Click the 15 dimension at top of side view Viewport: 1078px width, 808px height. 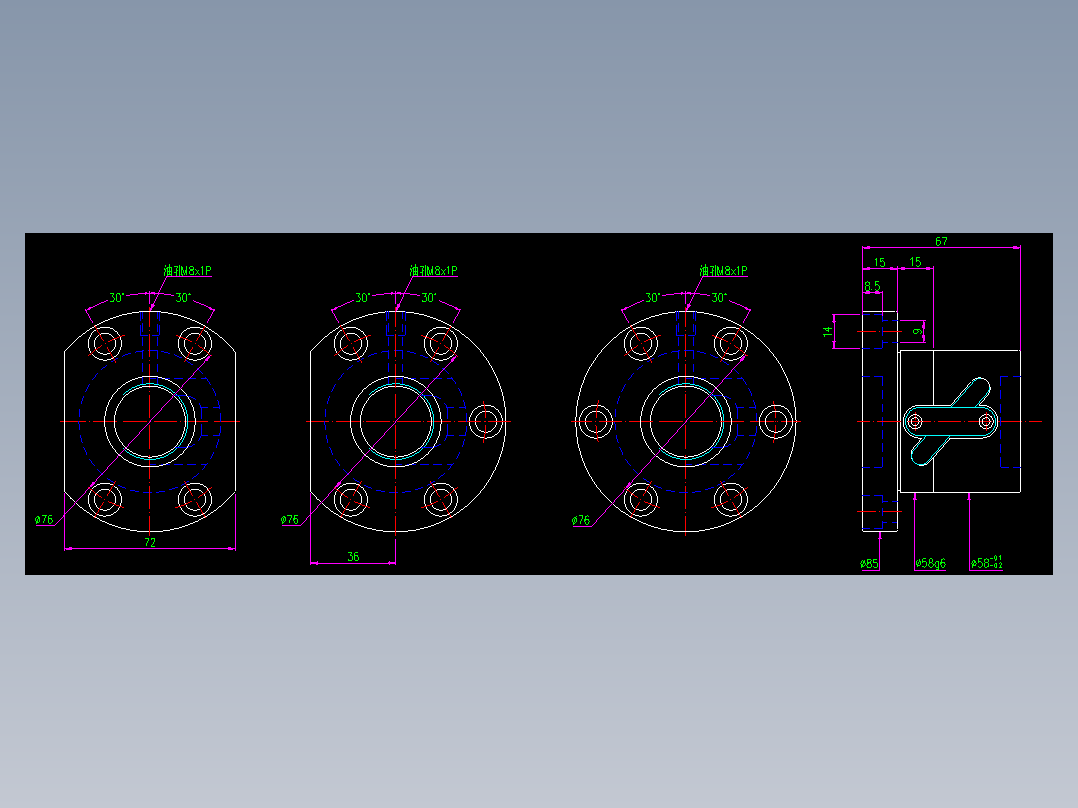(880, 262)
